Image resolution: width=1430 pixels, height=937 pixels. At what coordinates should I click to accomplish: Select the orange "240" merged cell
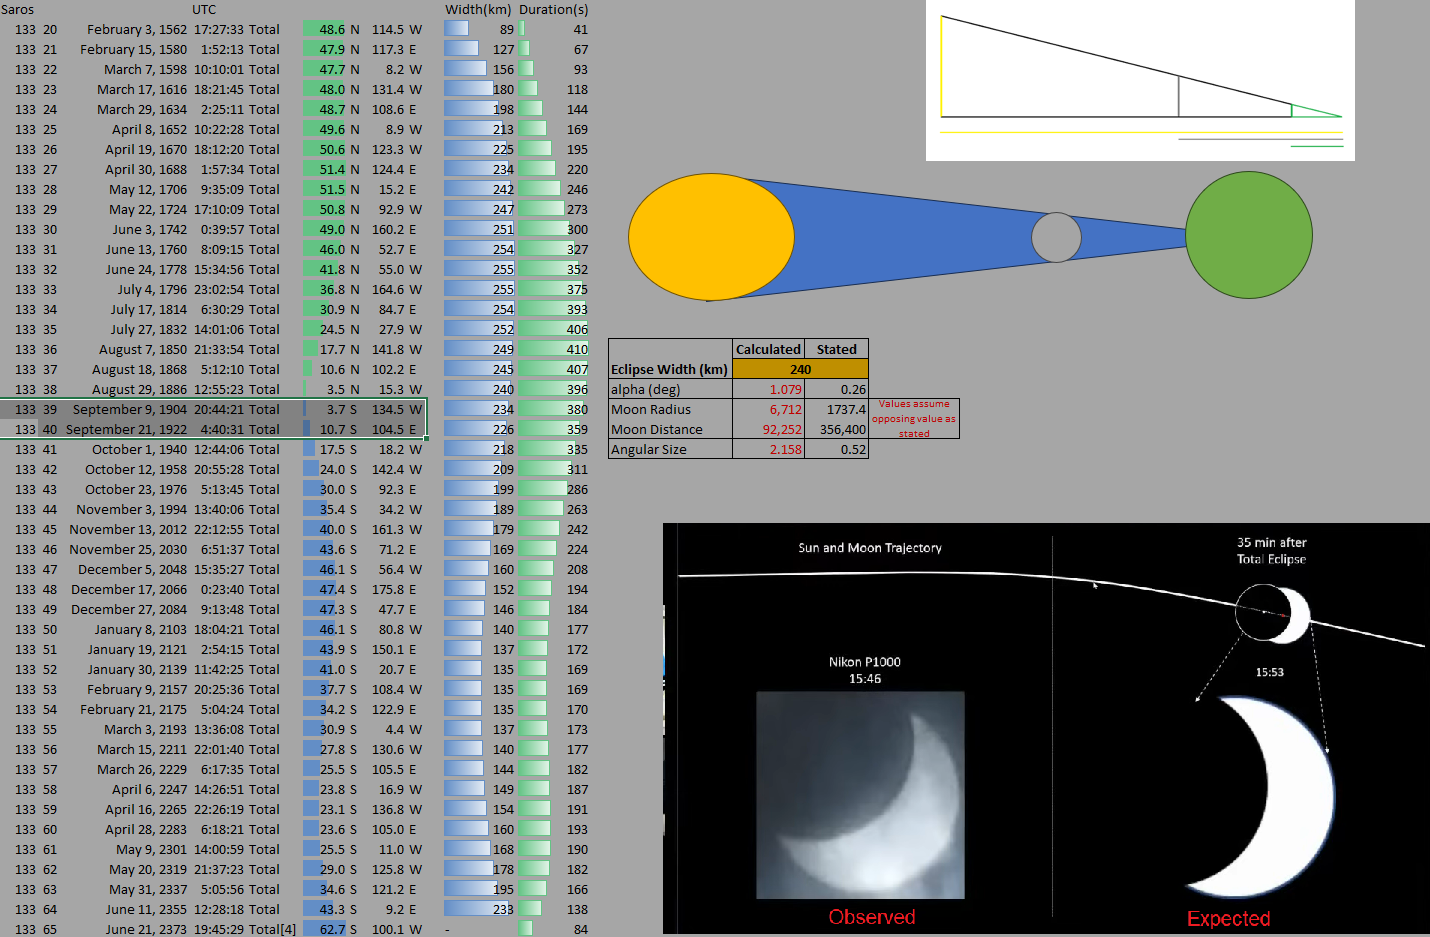800,369
